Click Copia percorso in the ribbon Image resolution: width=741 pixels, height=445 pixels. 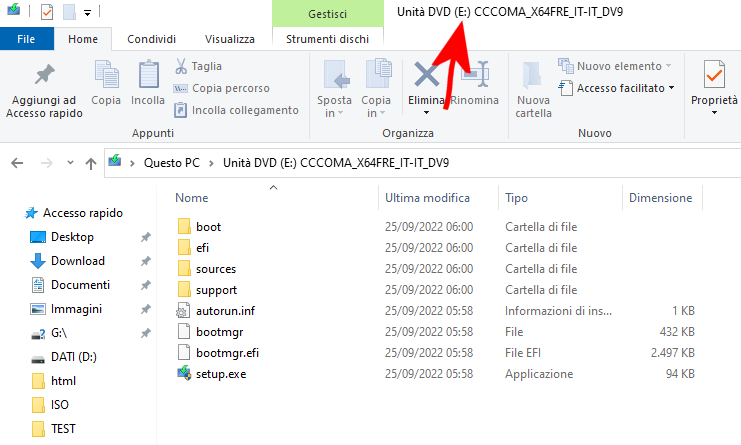tap(222, 88)
